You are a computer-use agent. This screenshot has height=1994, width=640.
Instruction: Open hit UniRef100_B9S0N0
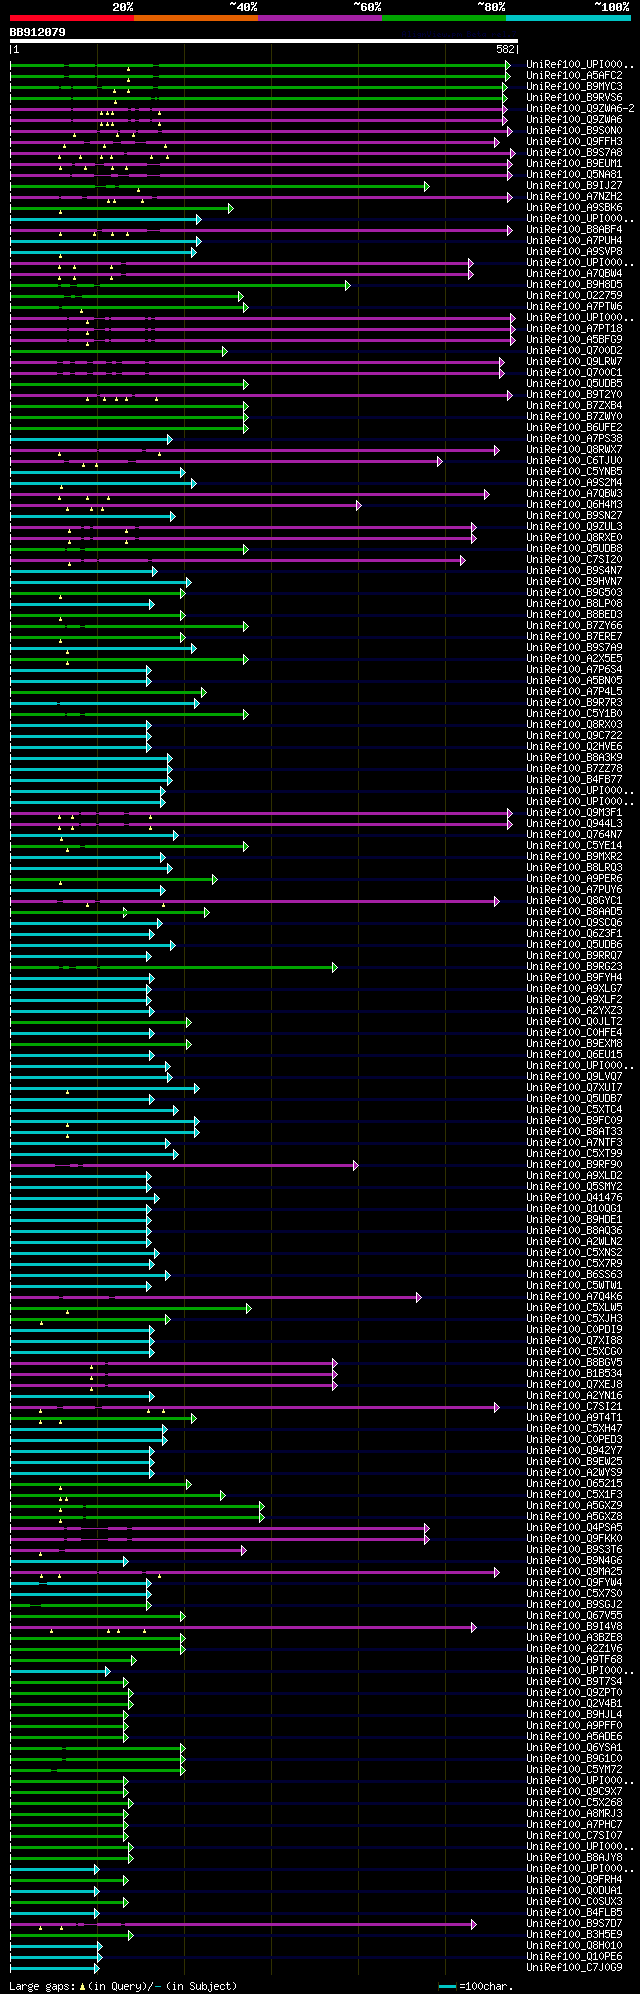pyautogui.click(x=574, y=130)
